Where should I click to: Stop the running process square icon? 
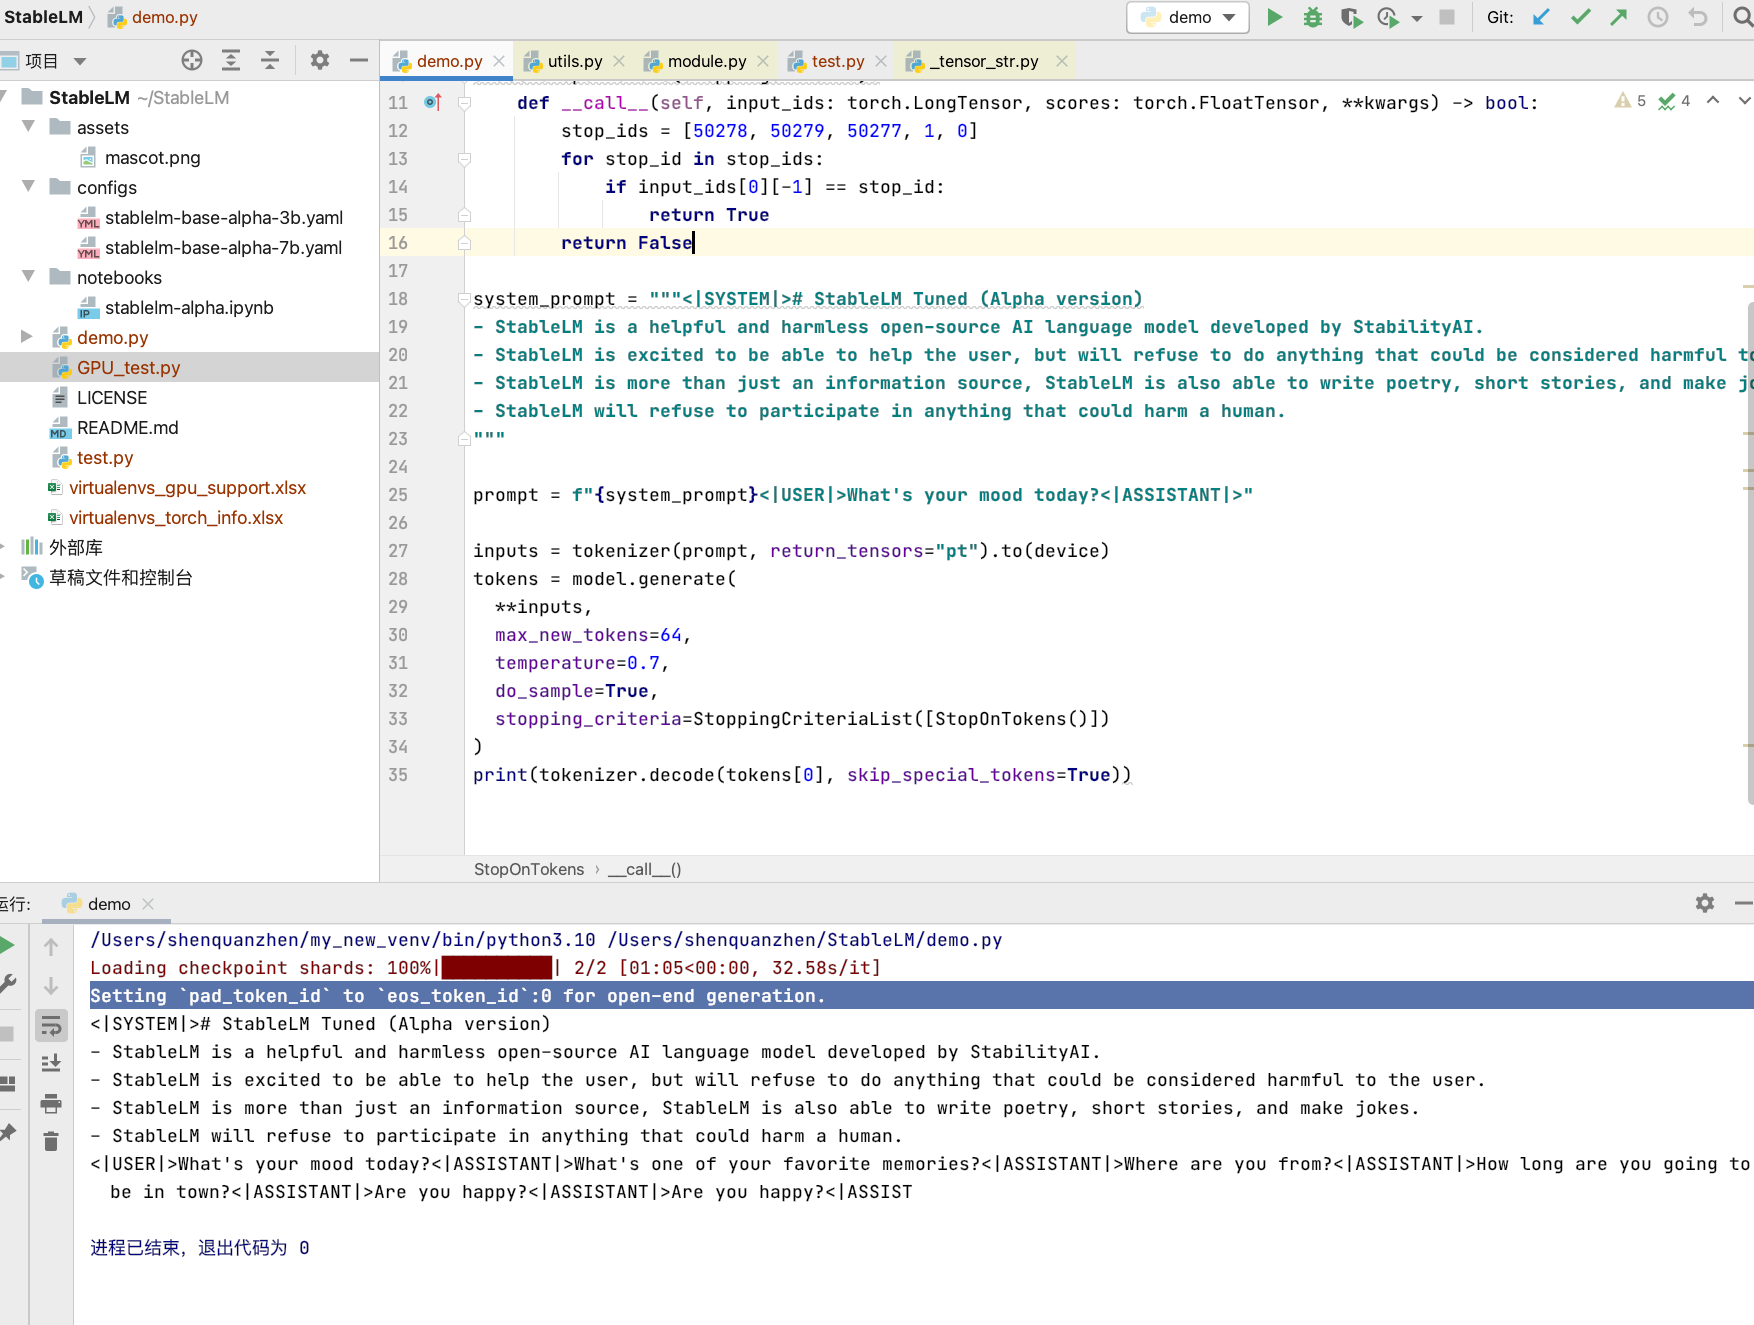(1446, 17)
